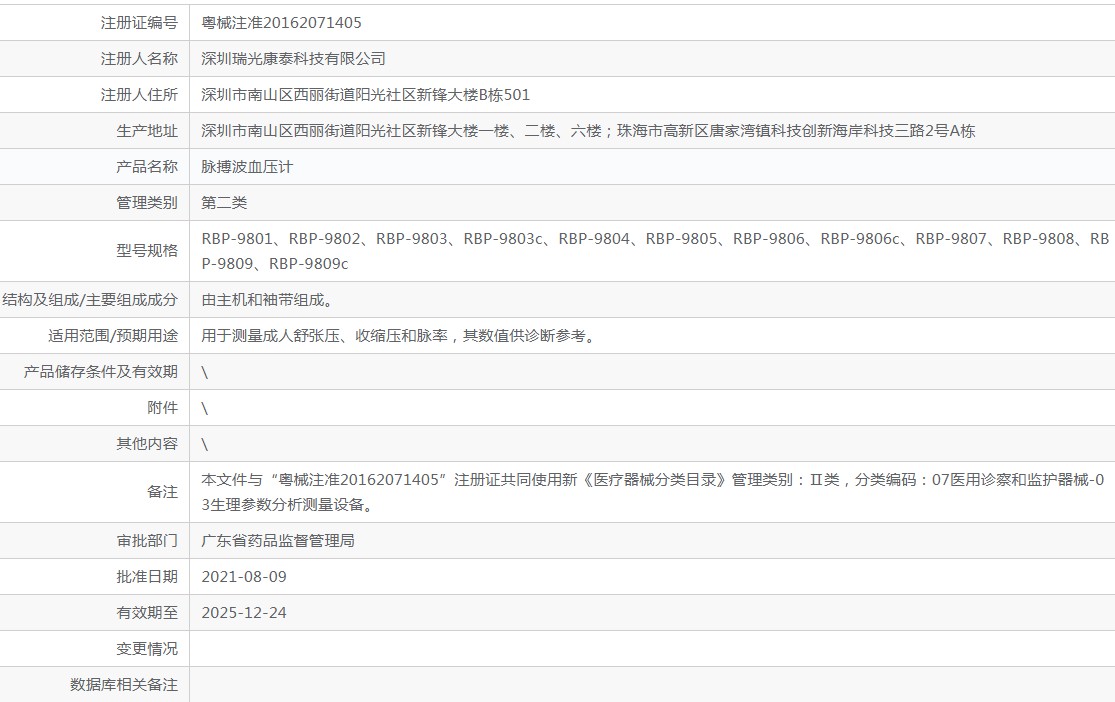This screenshot has width=1115, height=702.
Task: Select intended use text 用于测量成人舒张压
Action: (x=400, y=336)
